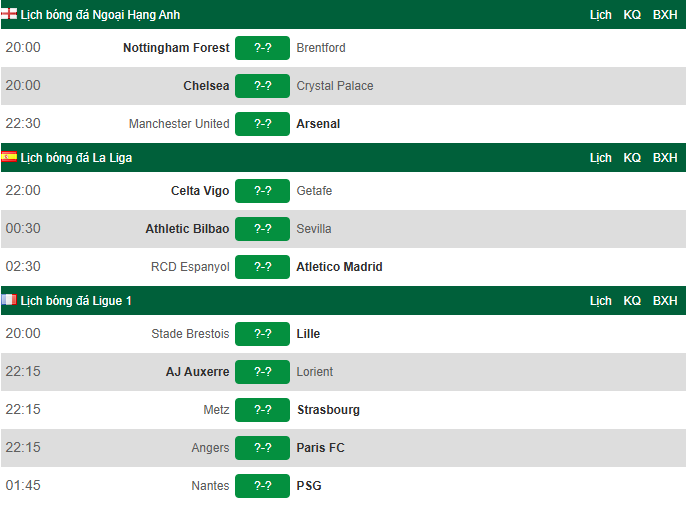Open the La Liga BXH standings link

coord(665,158)
